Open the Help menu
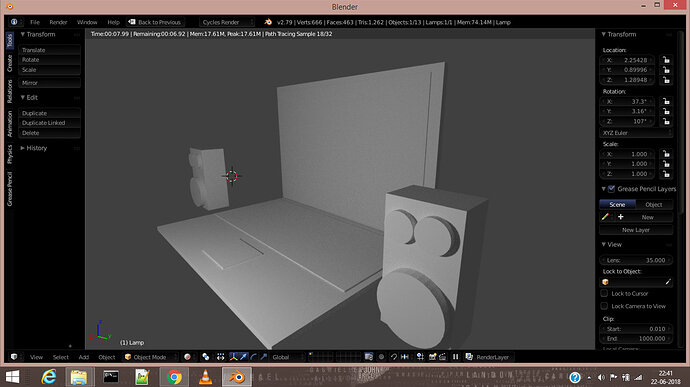 click(114, 22)
